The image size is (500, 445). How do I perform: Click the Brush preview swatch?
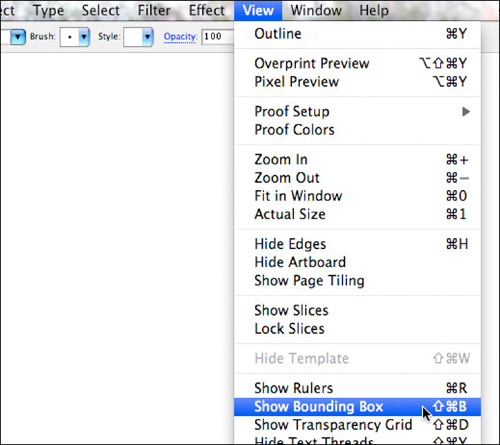coord(69,37)
